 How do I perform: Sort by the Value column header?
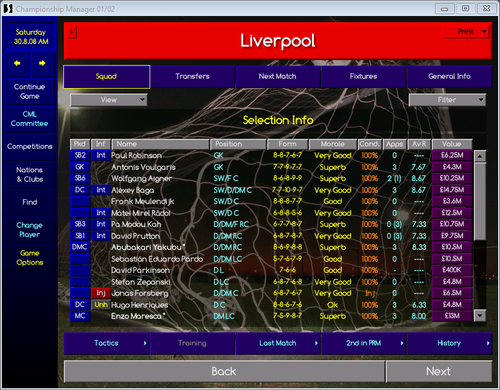coord(452,144)
